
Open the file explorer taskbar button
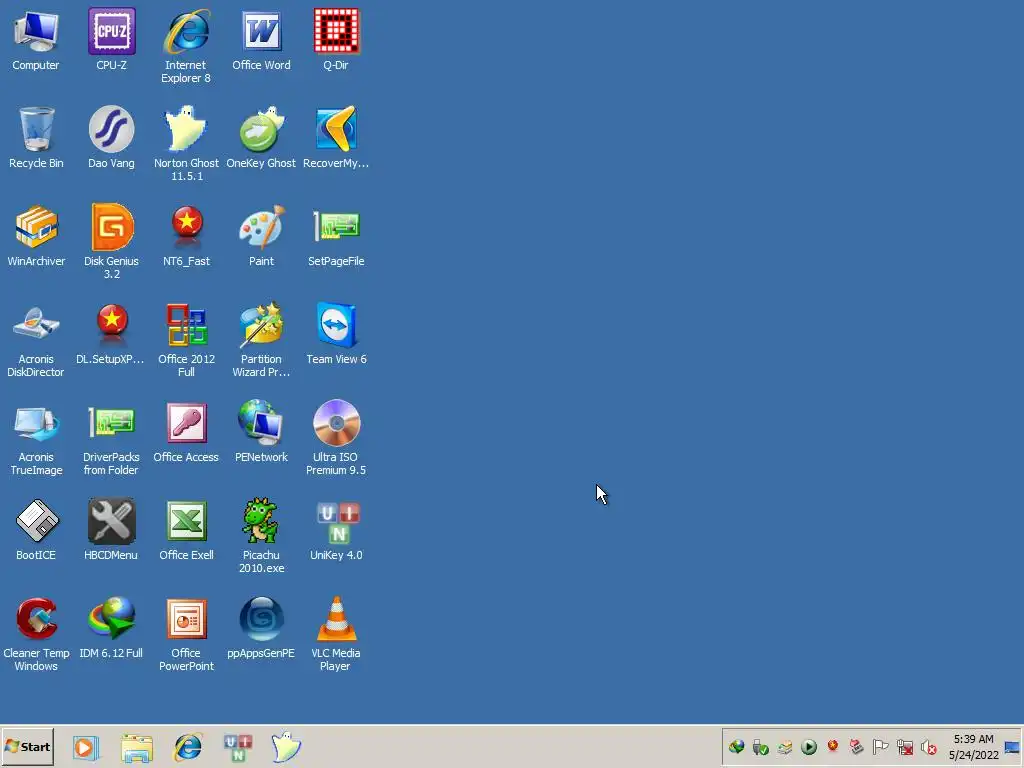[136, 747]
